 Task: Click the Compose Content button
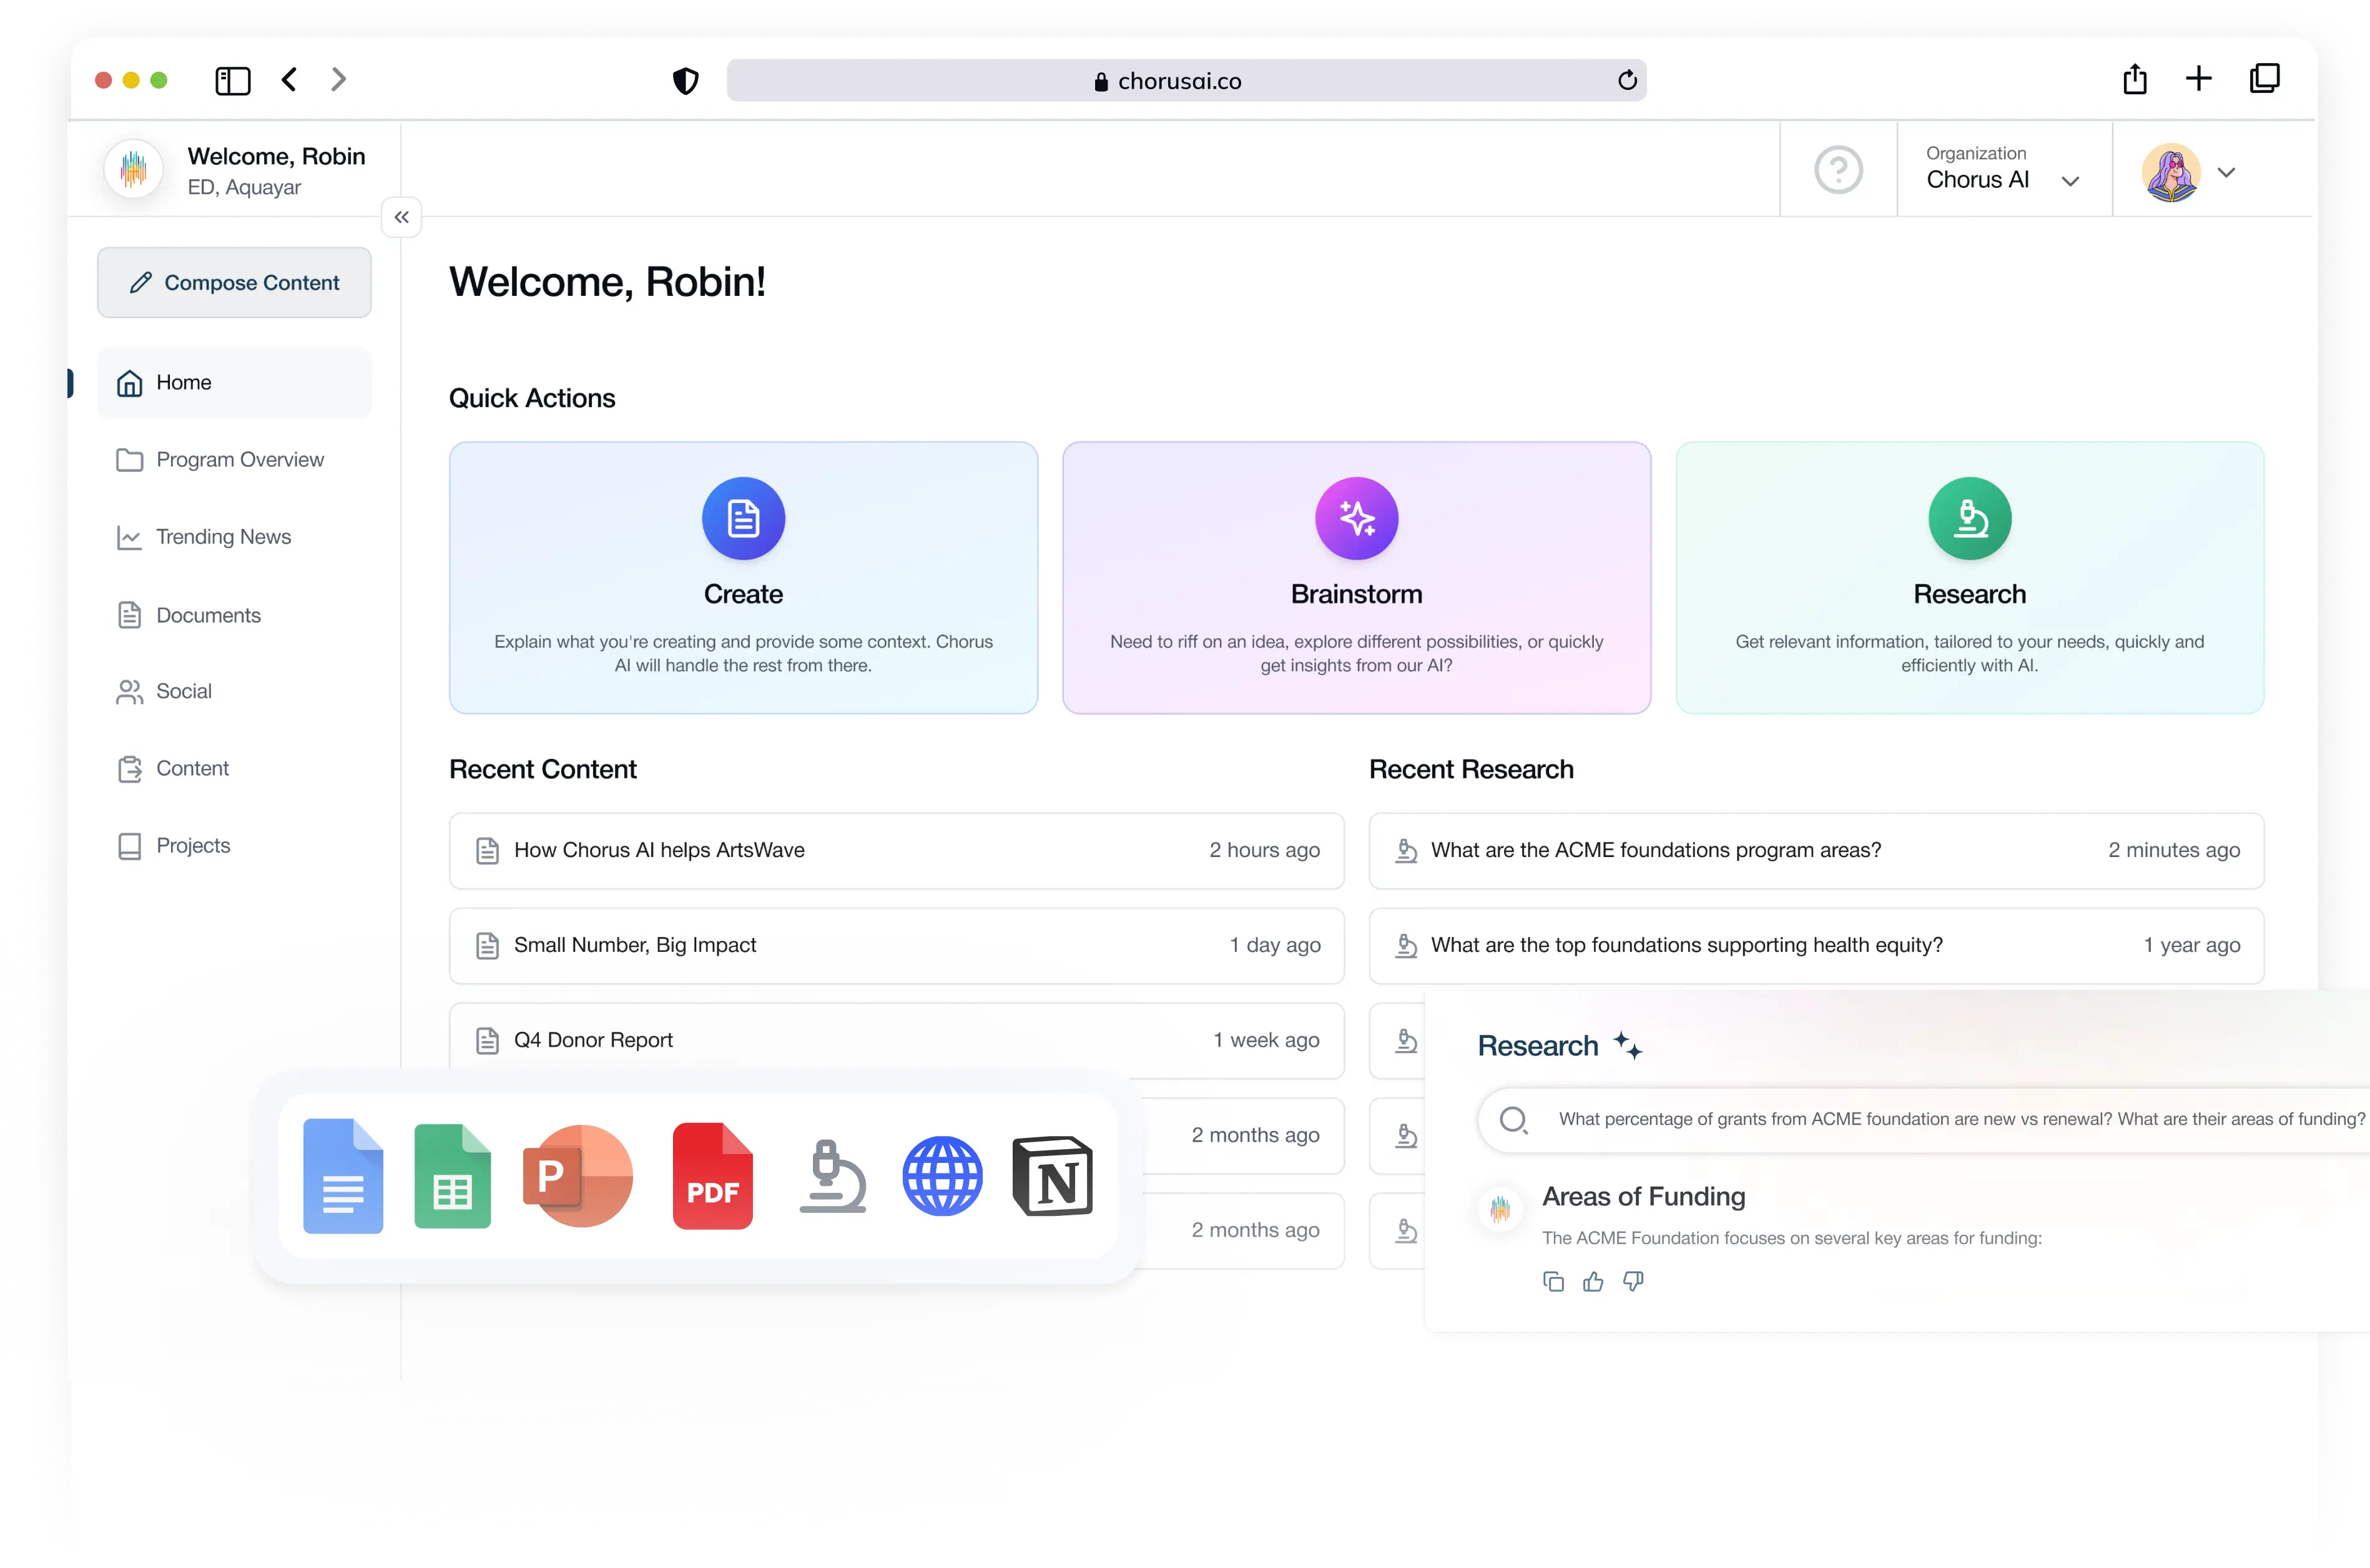(234, 283)
